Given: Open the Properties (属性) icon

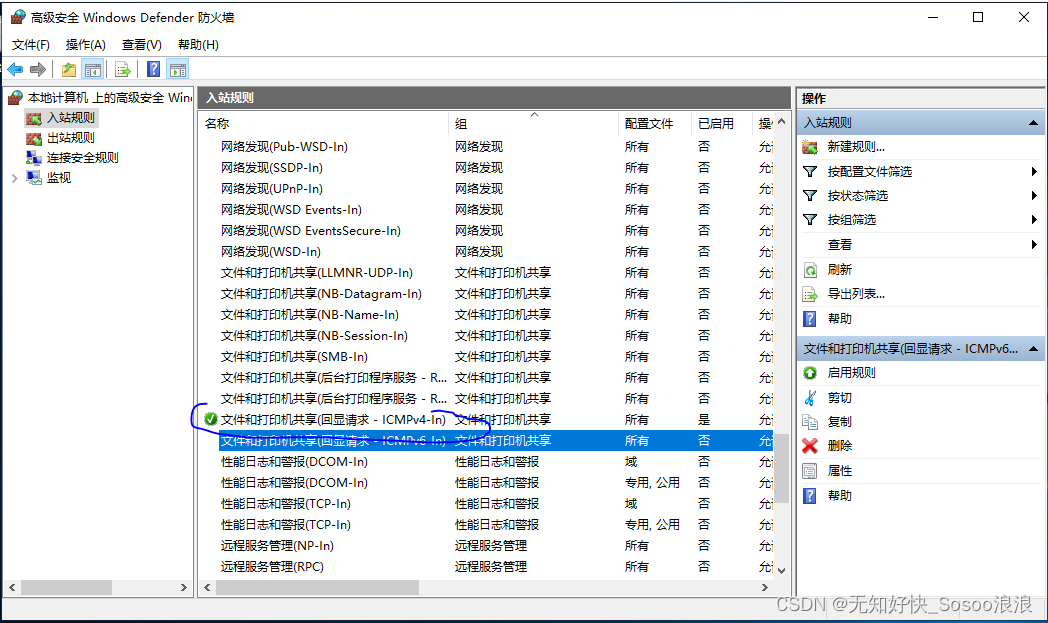Looking at the screenshot, I should 810,471.
